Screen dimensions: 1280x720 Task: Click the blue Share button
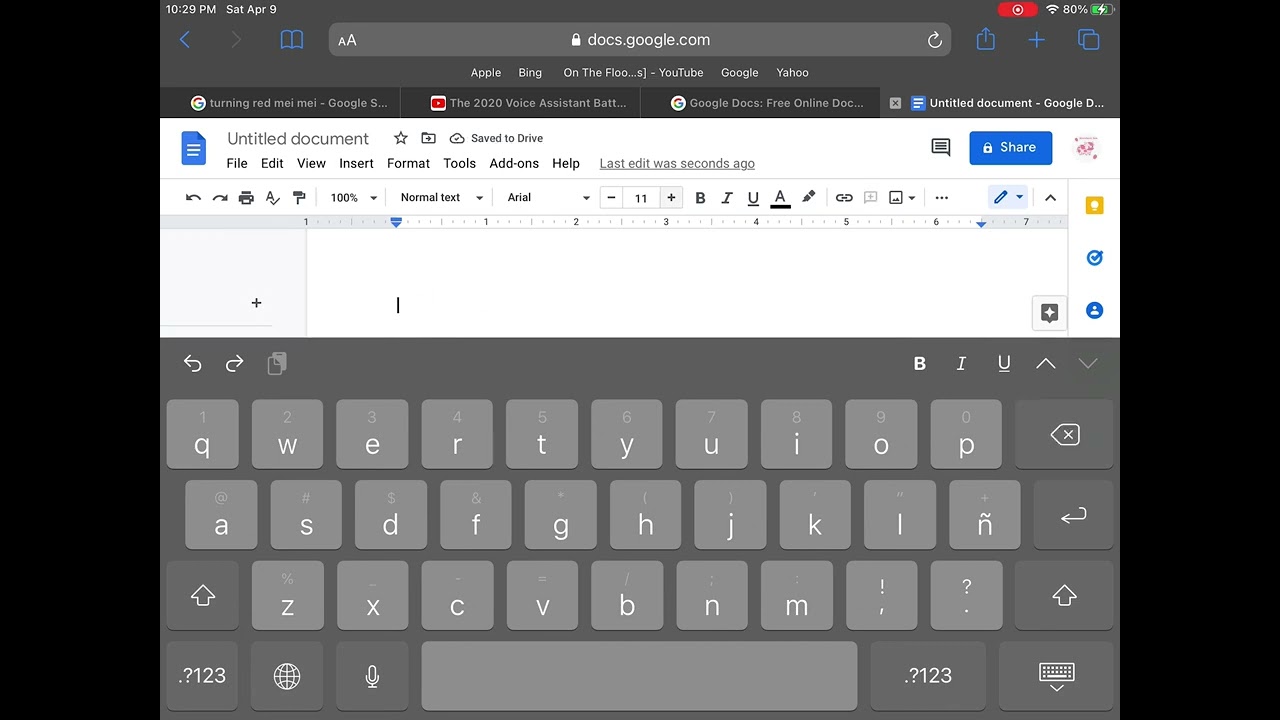(1010, 148)
